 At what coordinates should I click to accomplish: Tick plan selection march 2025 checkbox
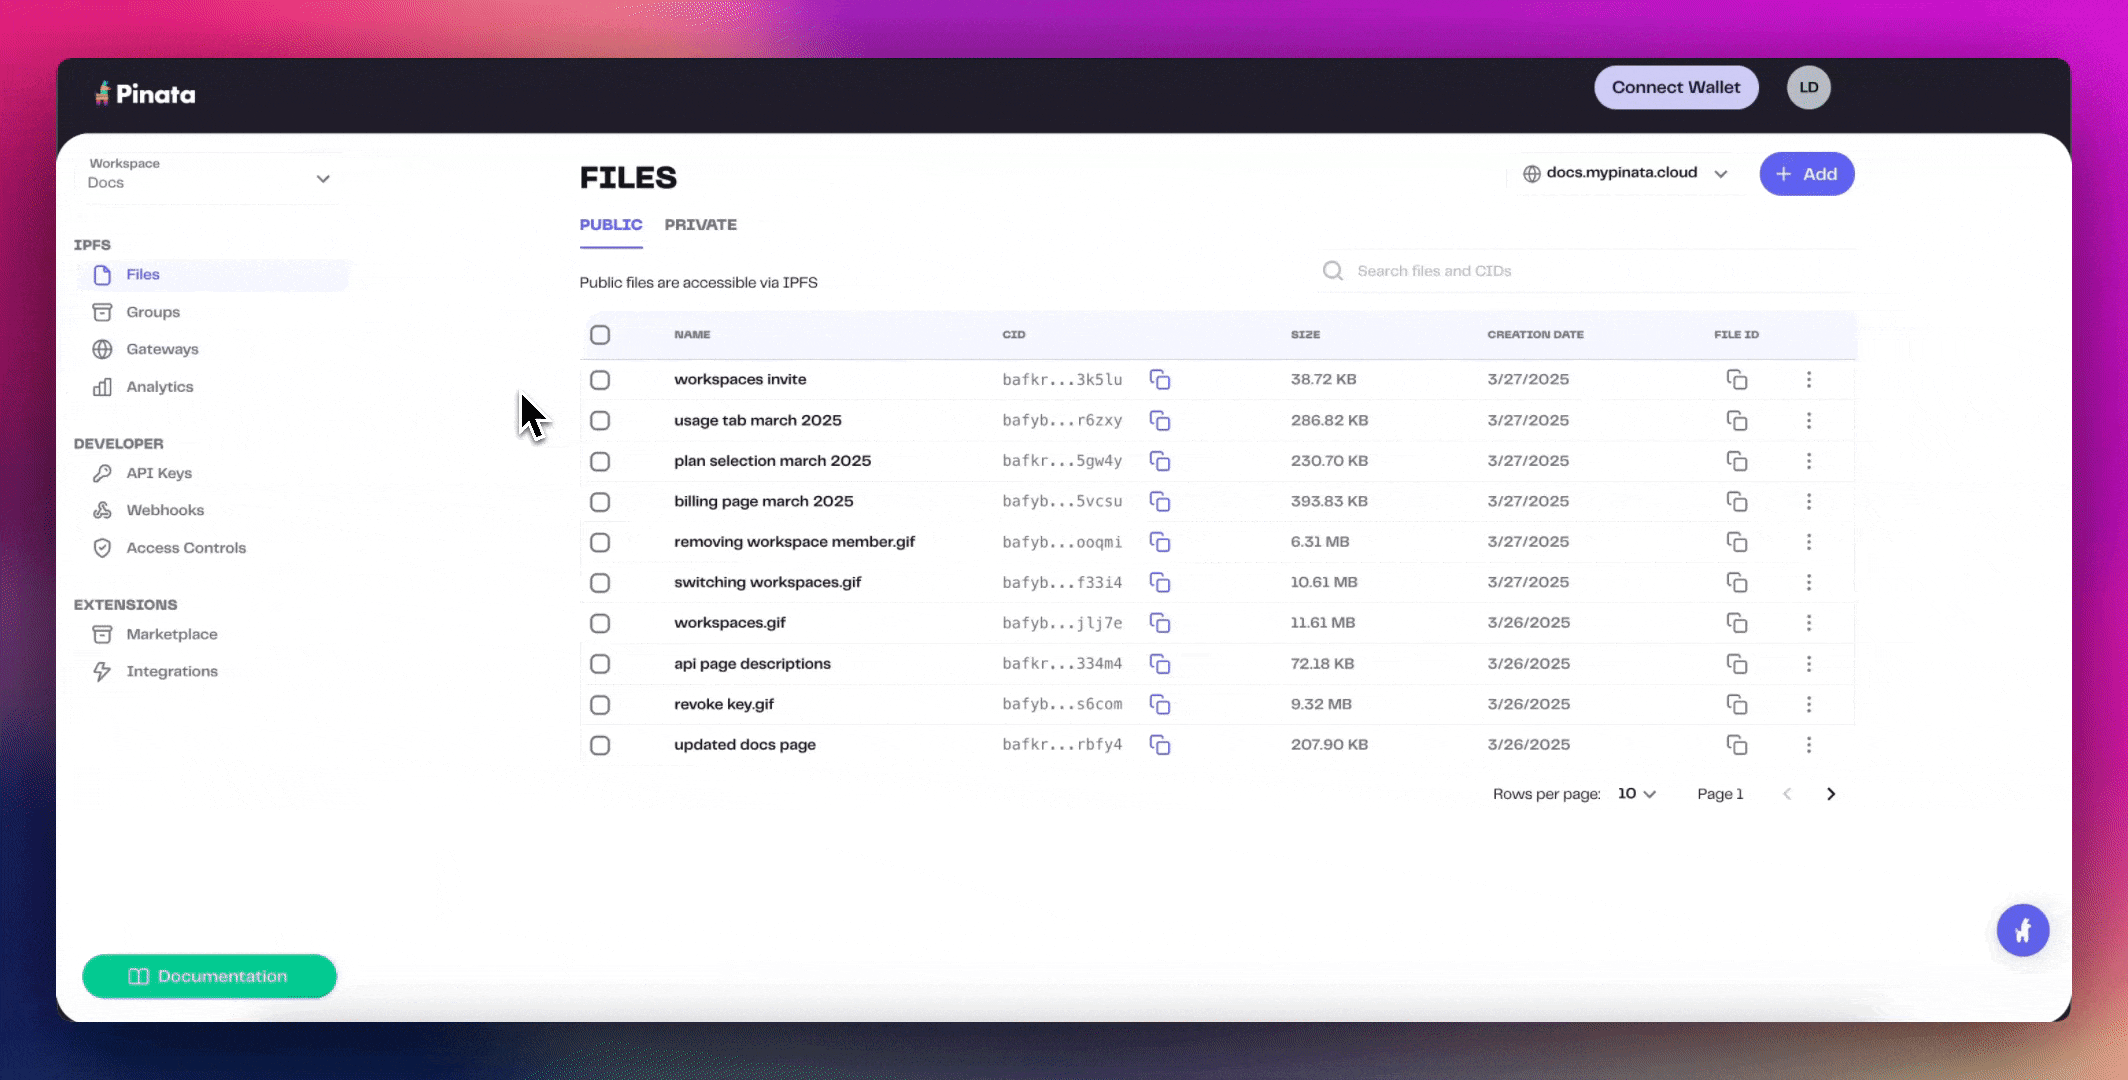(600, 461)
